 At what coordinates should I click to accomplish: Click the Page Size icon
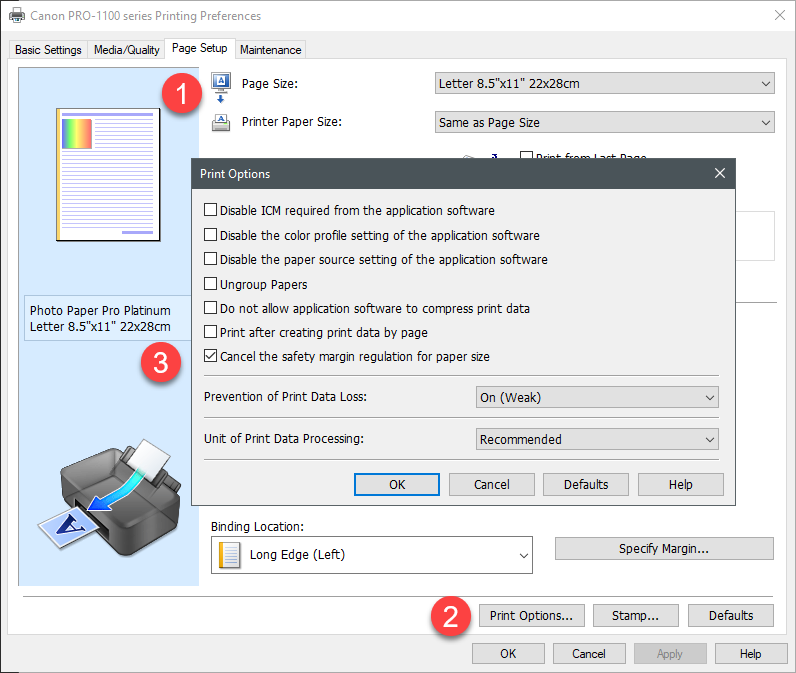221,86
